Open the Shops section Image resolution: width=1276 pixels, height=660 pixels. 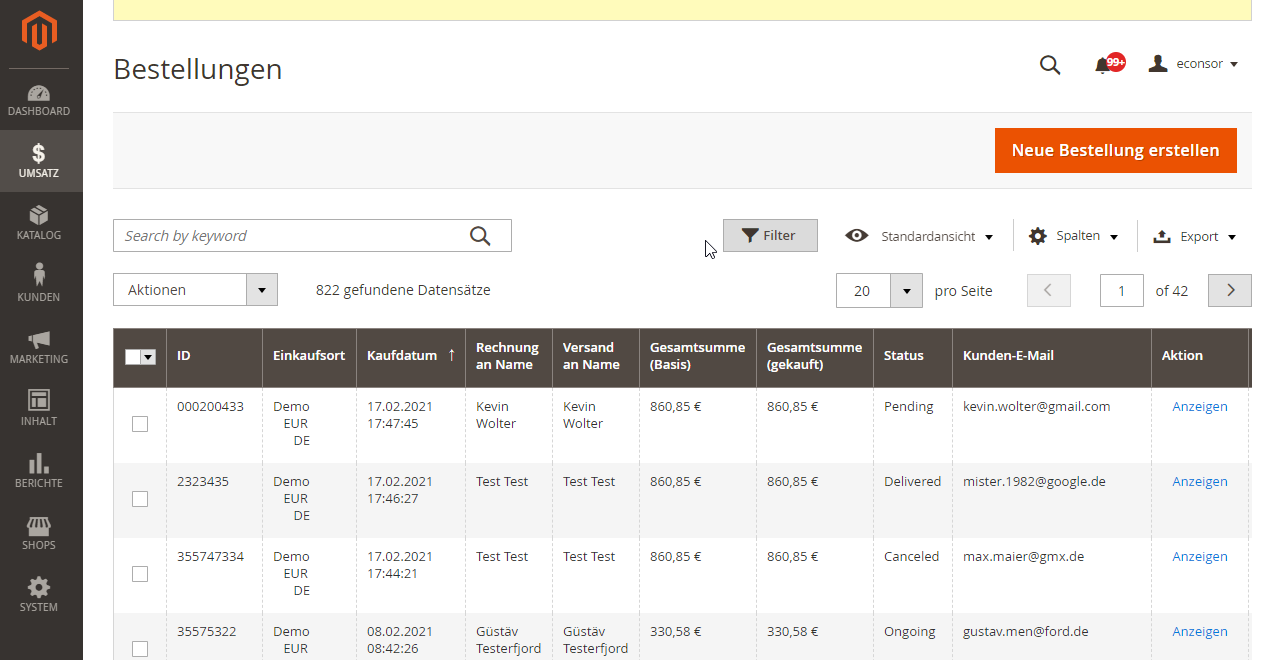[39, 532]
